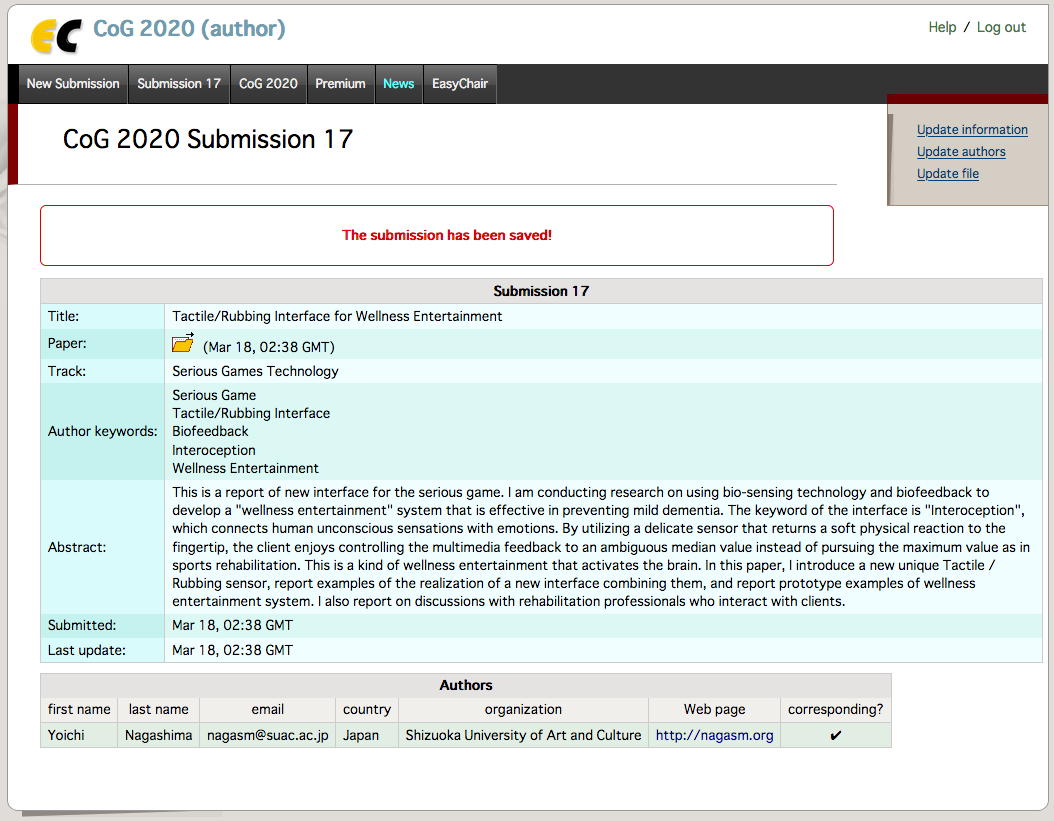Screen dimensions: 1054x821
Task: Go to the News tab
Action: (x=398, y=84)
